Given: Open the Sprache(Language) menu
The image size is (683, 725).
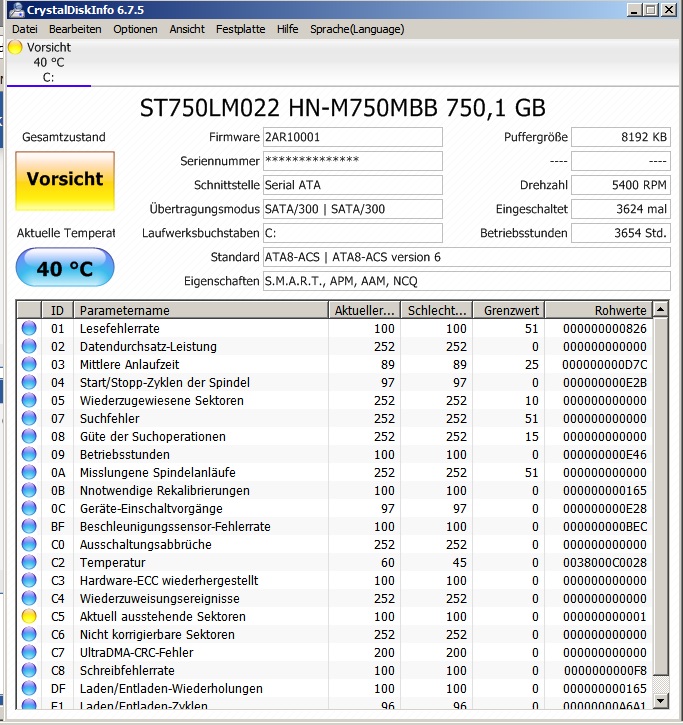Looking at the screenshot, I should pyautogui.click(x=357, y=29).
